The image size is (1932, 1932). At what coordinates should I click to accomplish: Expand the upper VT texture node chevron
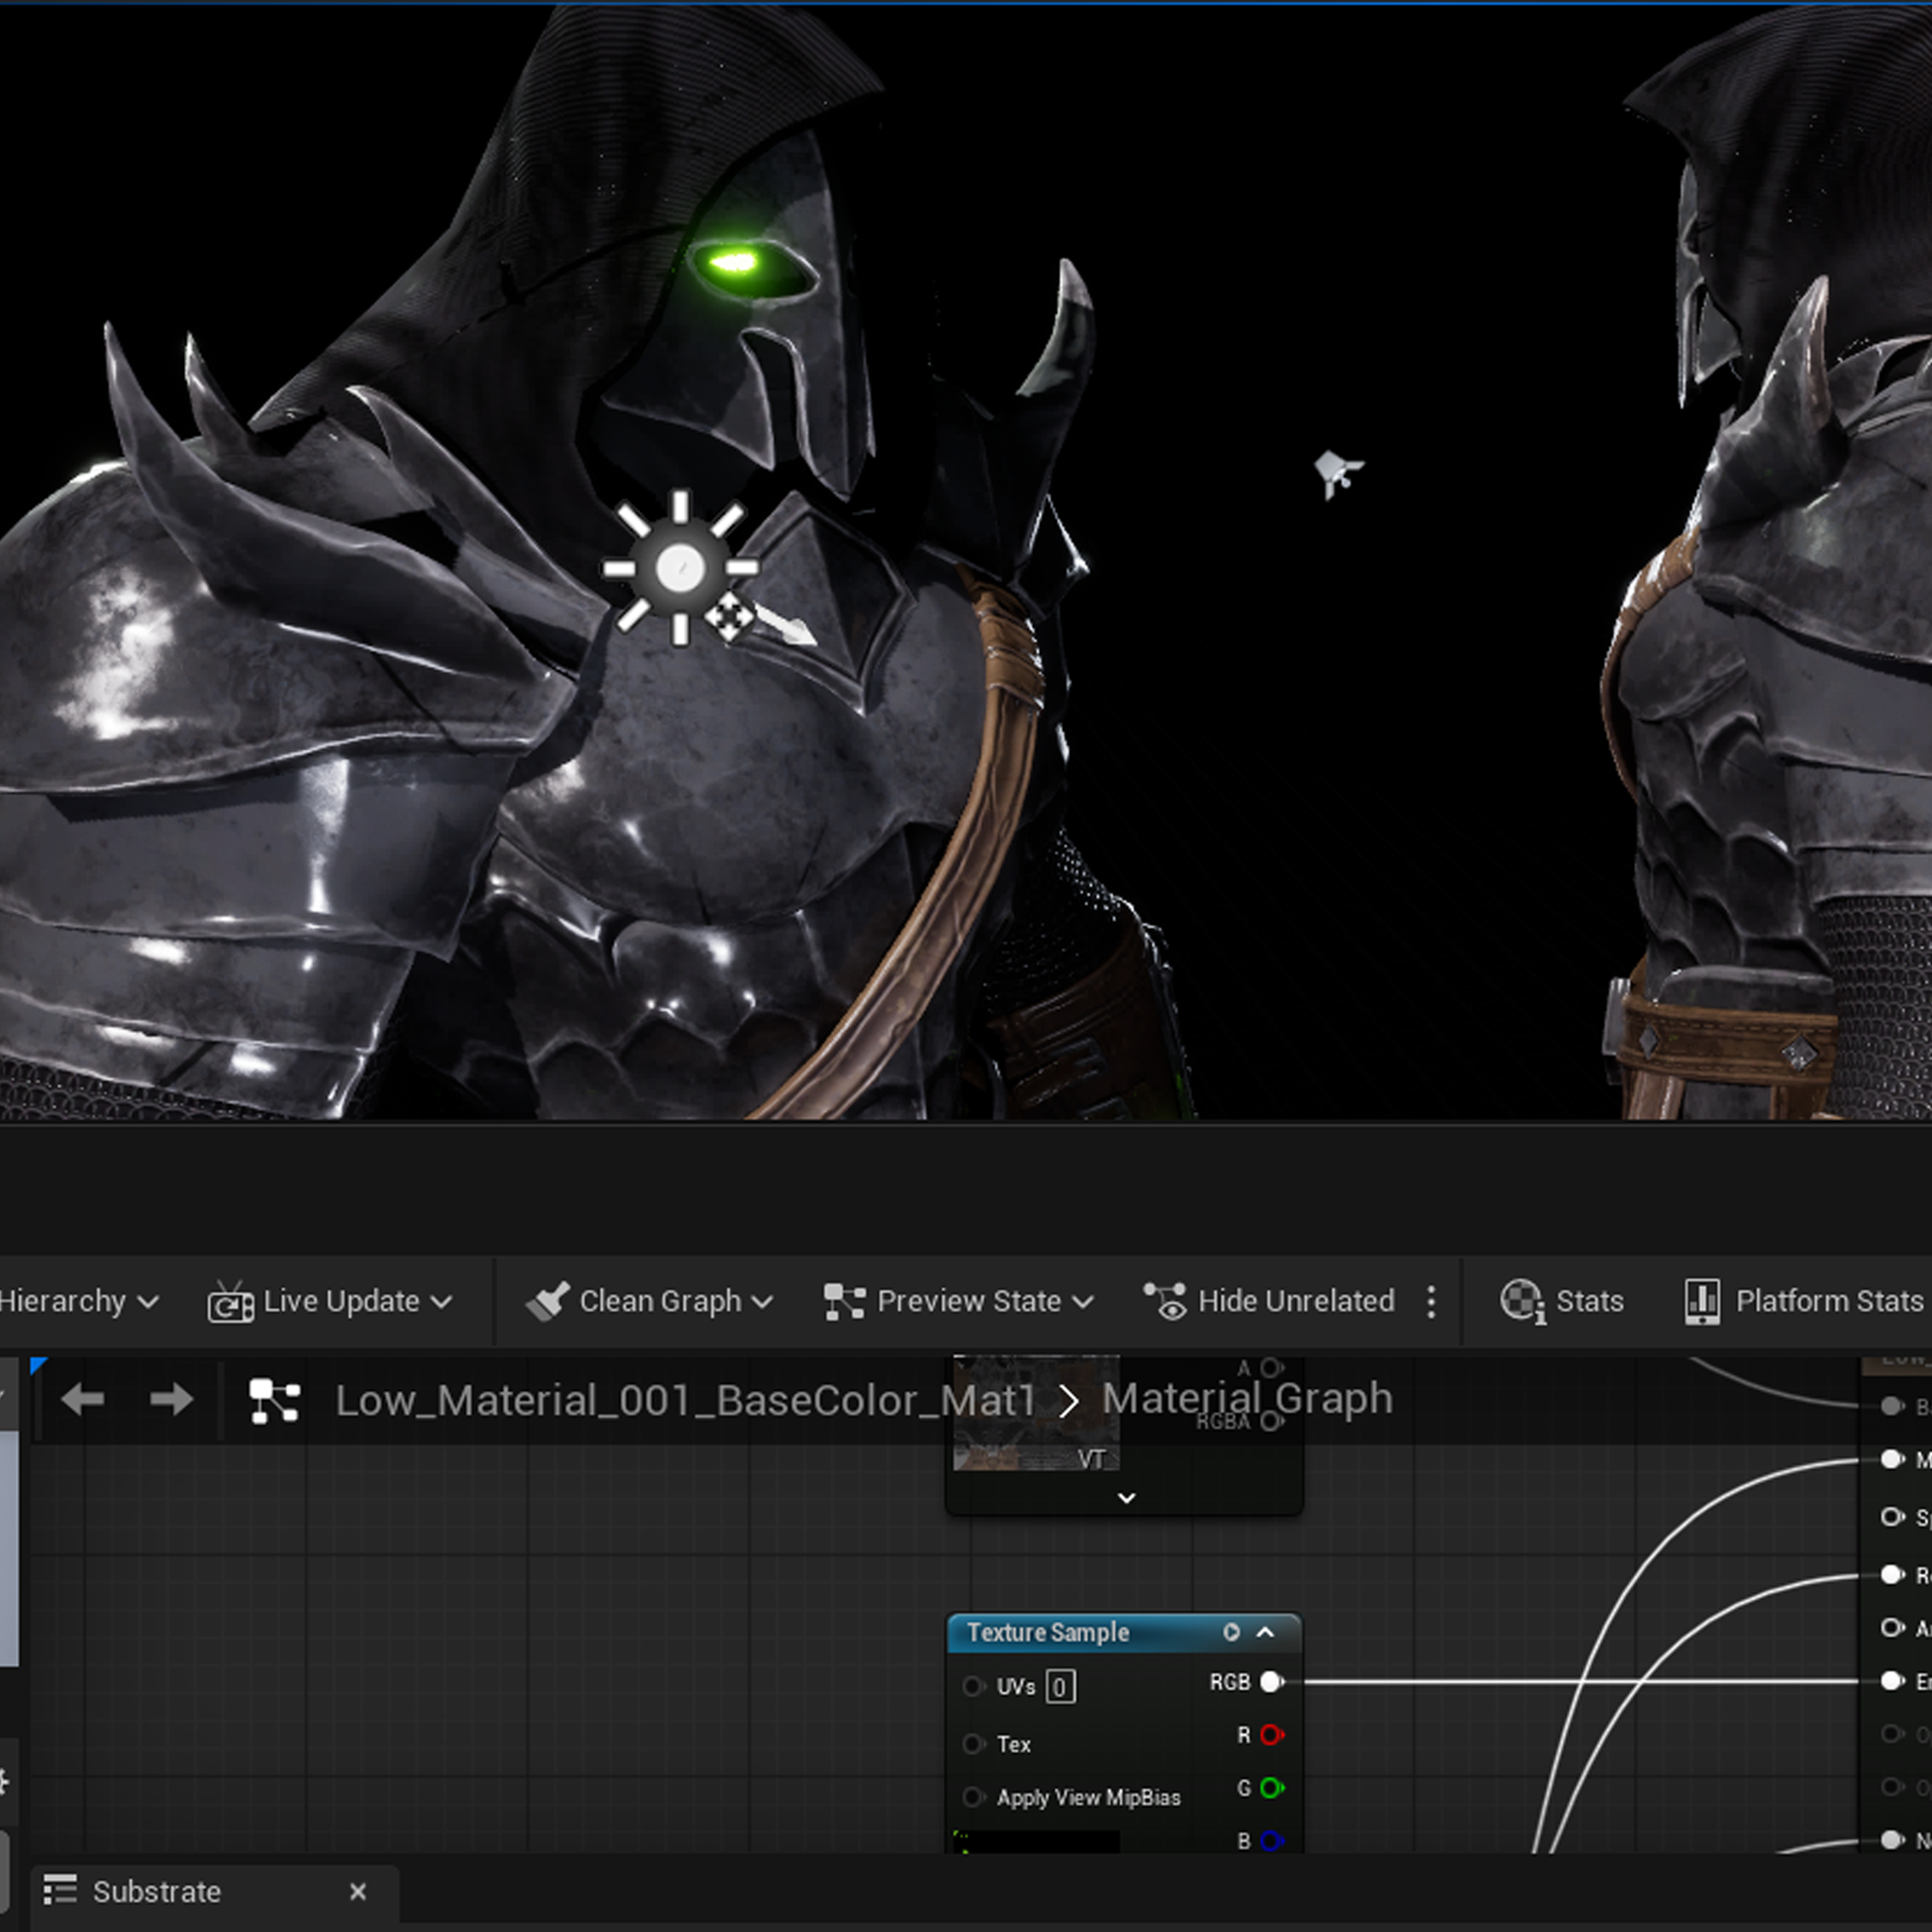(1126, 1498)
